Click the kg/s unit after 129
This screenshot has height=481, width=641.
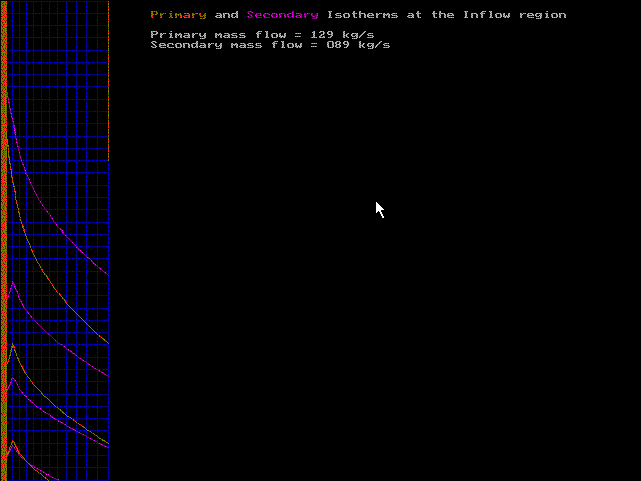352,35
